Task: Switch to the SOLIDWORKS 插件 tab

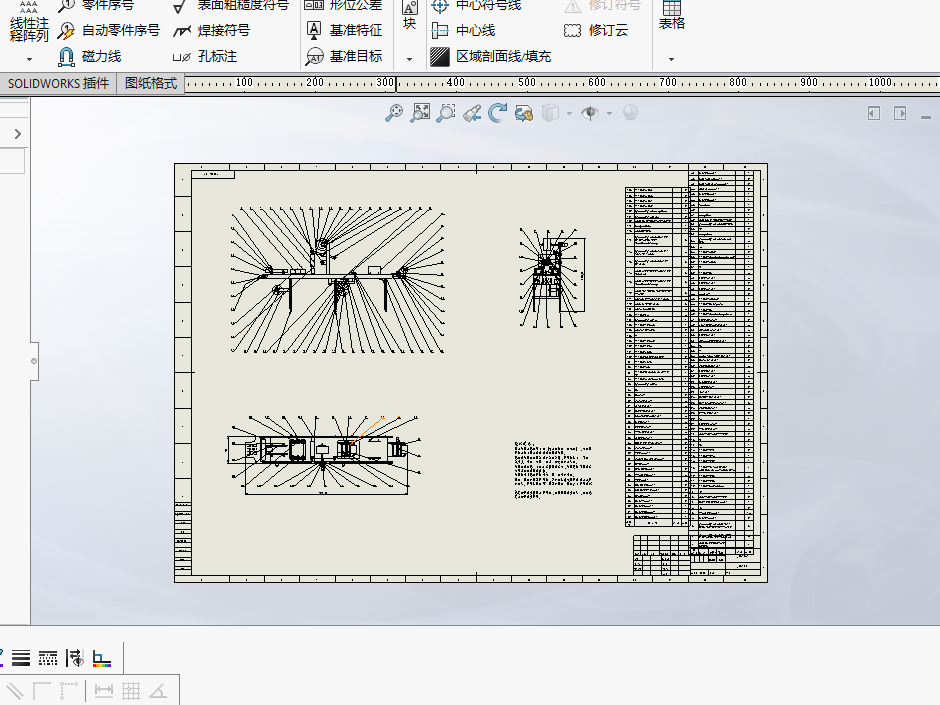Action: (x=58, y=83)
